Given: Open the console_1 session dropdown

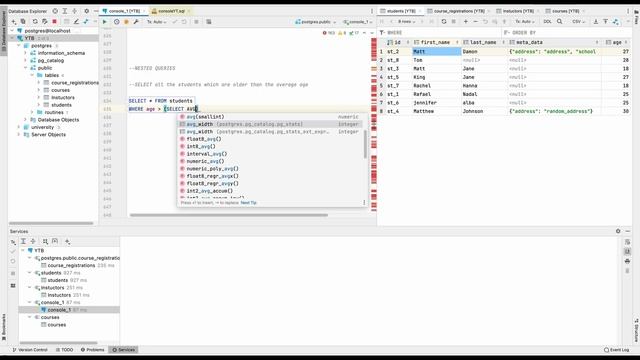Looking at the screenshot, I should 358,22.
